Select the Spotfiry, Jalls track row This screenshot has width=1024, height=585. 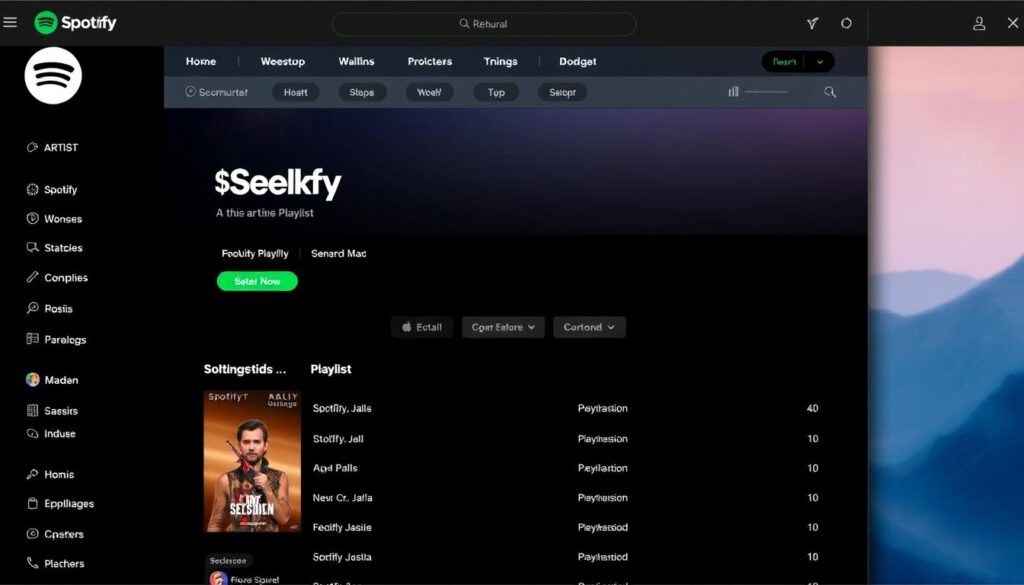[x=566, y=408]
